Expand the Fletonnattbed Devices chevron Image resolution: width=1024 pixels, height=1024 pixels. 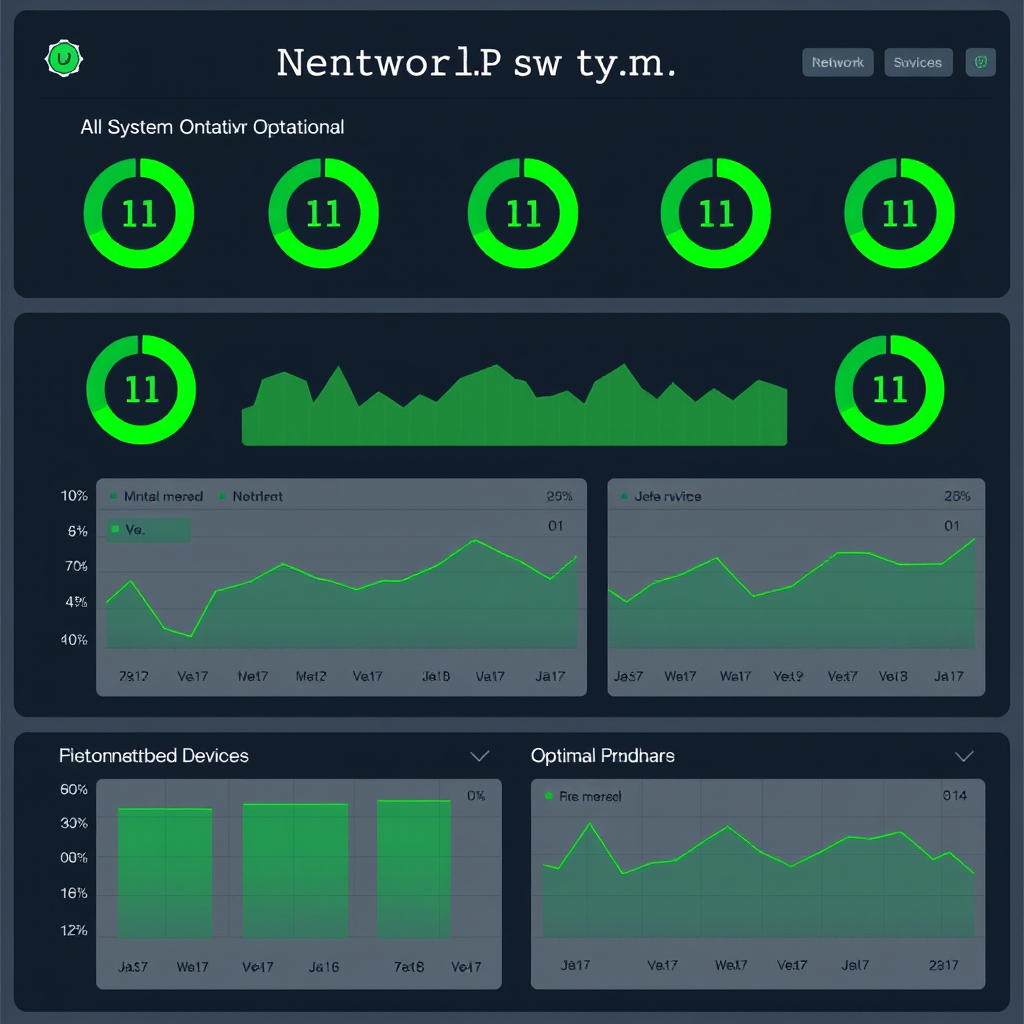(480, 756)
